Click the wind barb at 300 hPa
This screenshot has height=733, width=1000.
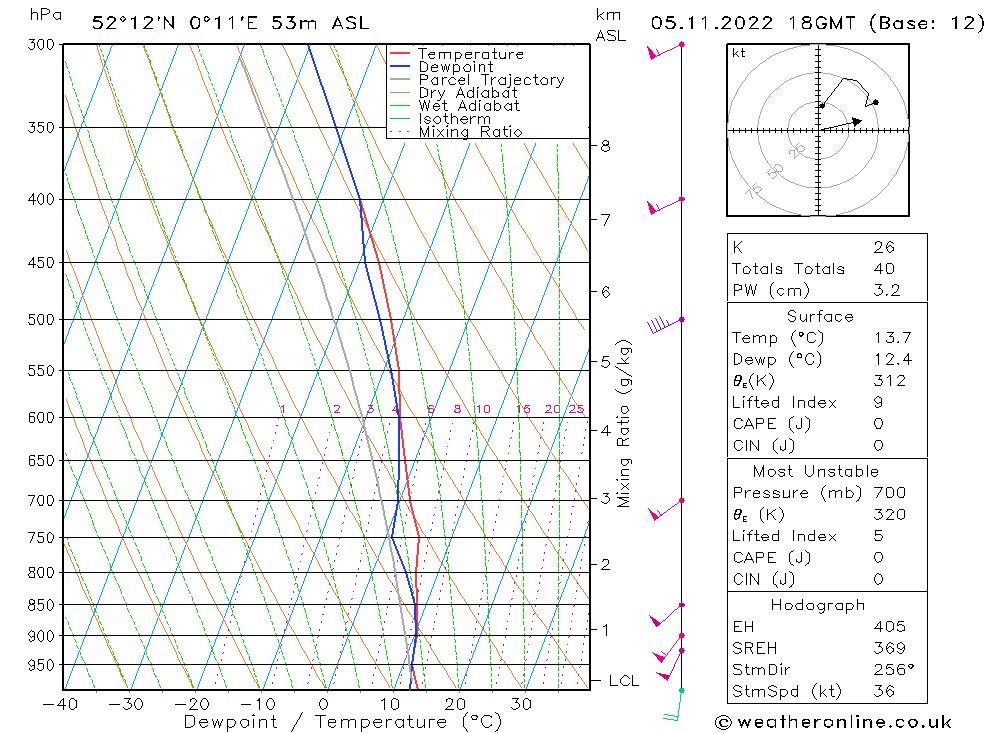coord(665,51)
